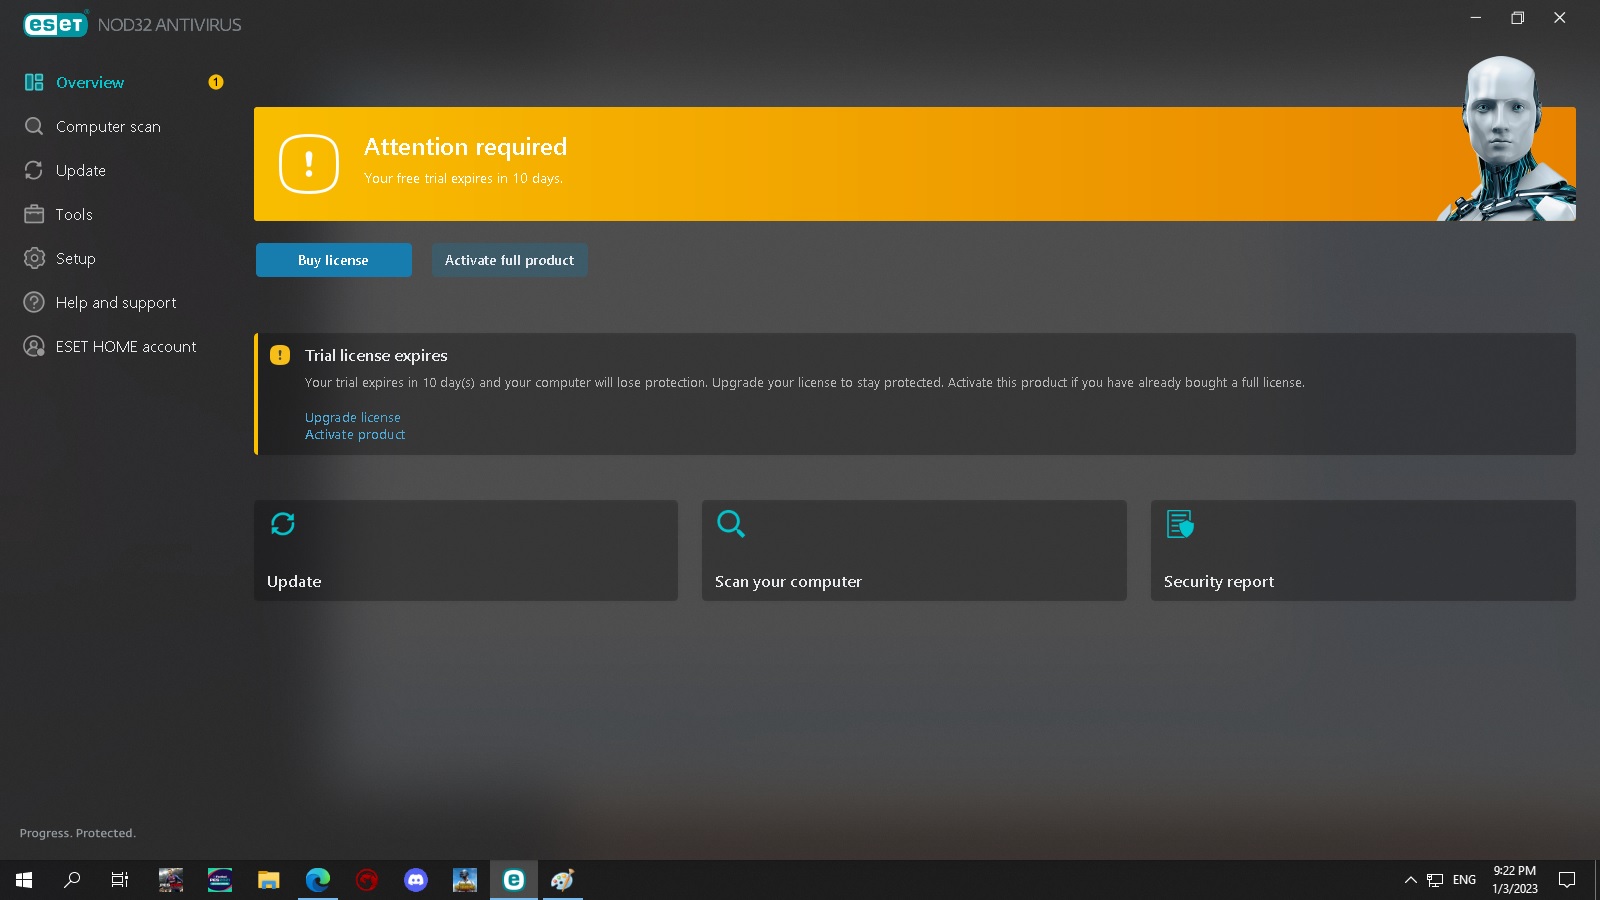Click the "Attention required" heading
This screenshot has width=1600, height=900.
465,147
